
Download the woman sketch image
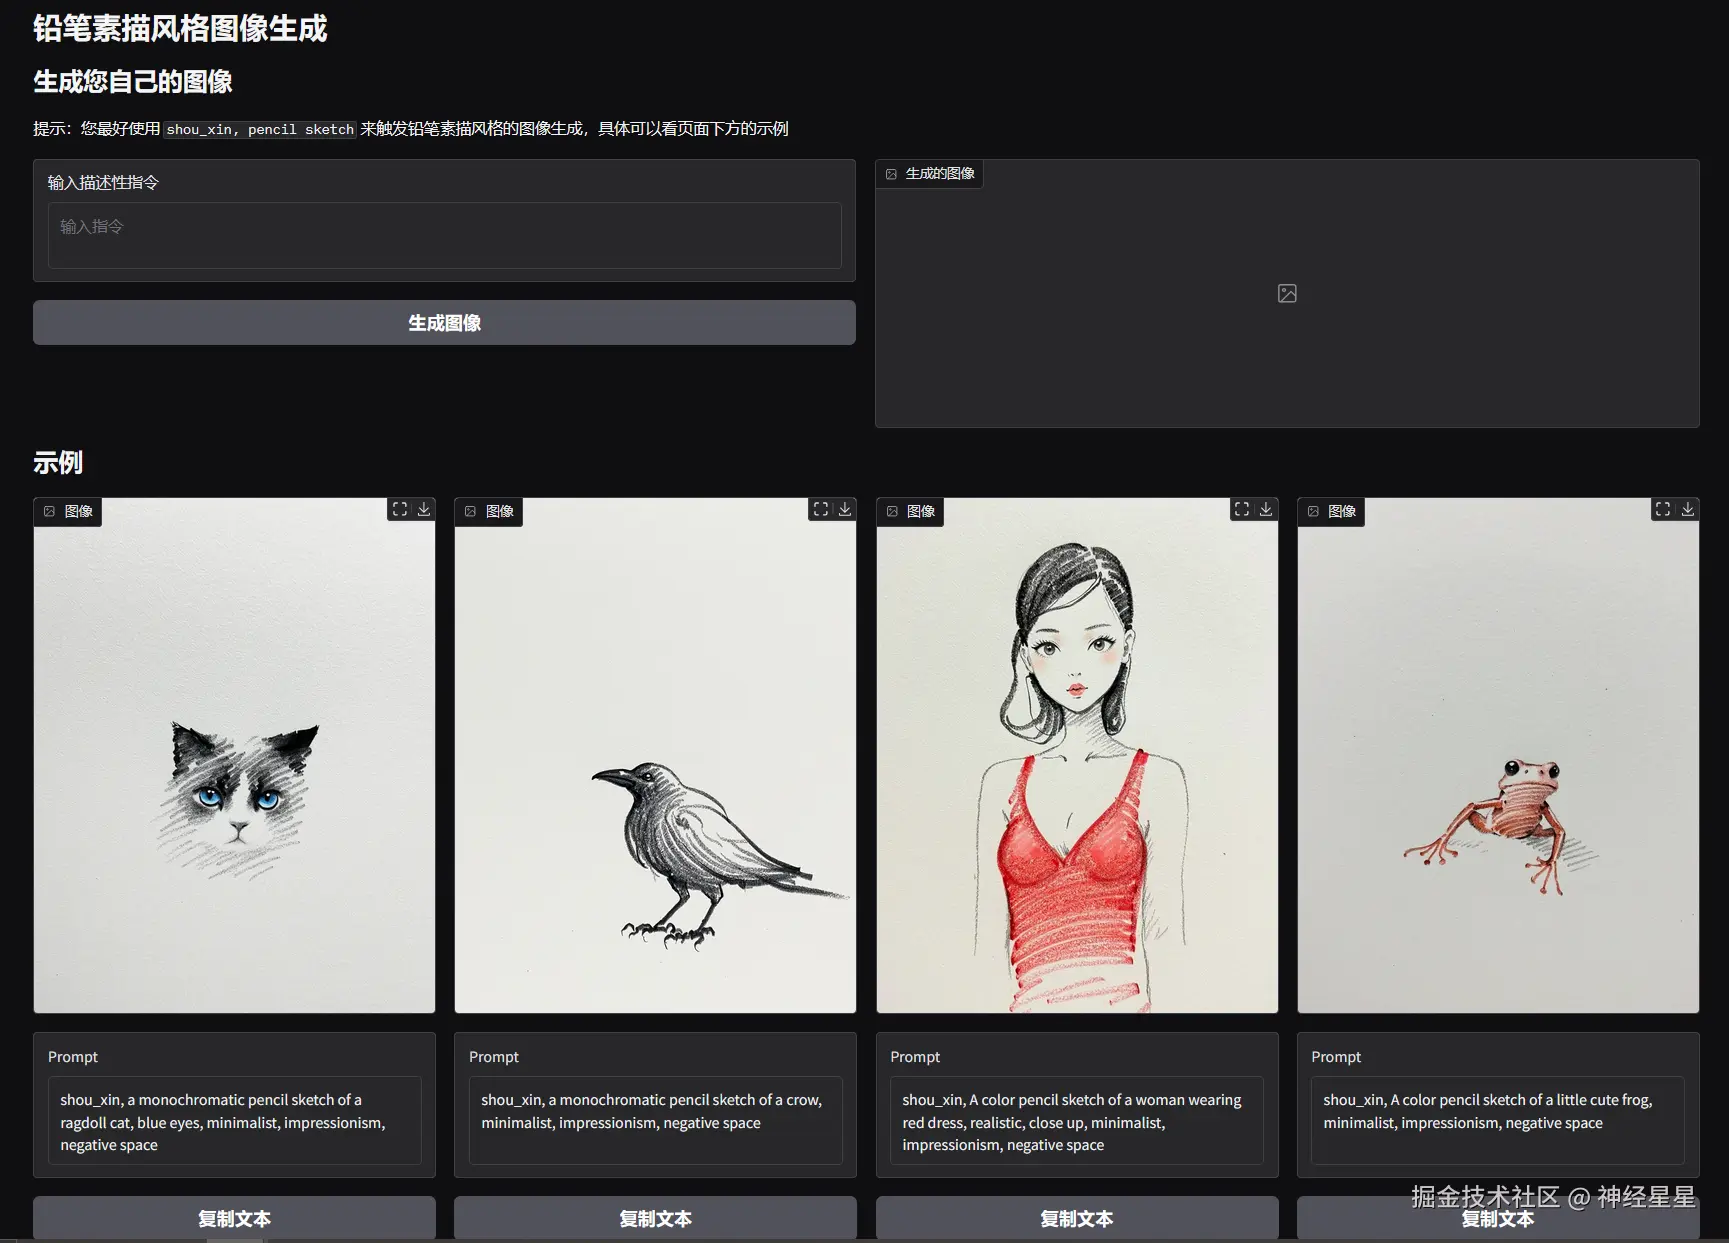[1266, 509]
